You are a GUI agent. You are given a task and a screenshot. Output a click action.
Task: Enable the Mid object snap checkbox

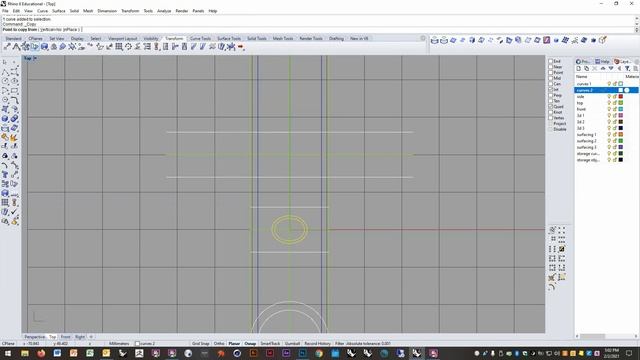click(x=551, y=78)
